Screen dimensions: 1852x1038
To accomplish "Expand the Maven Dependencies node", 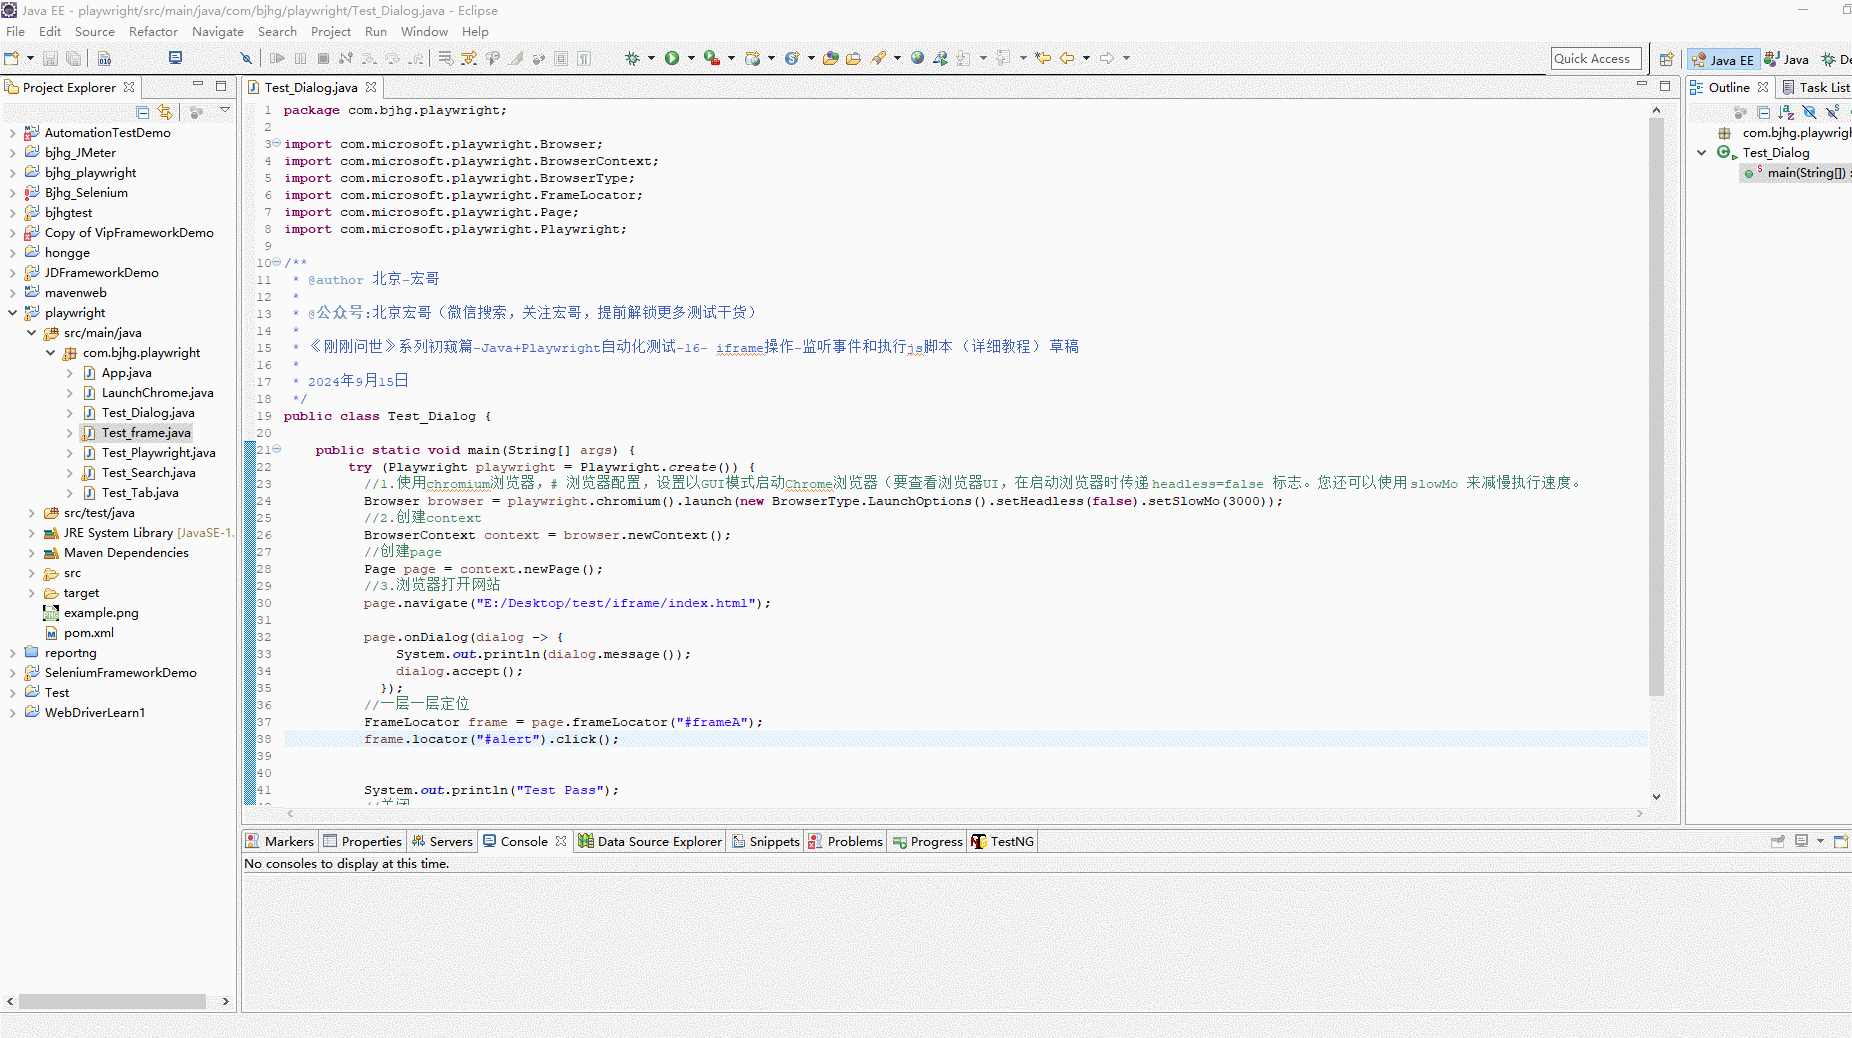I will tap(31, 553).
